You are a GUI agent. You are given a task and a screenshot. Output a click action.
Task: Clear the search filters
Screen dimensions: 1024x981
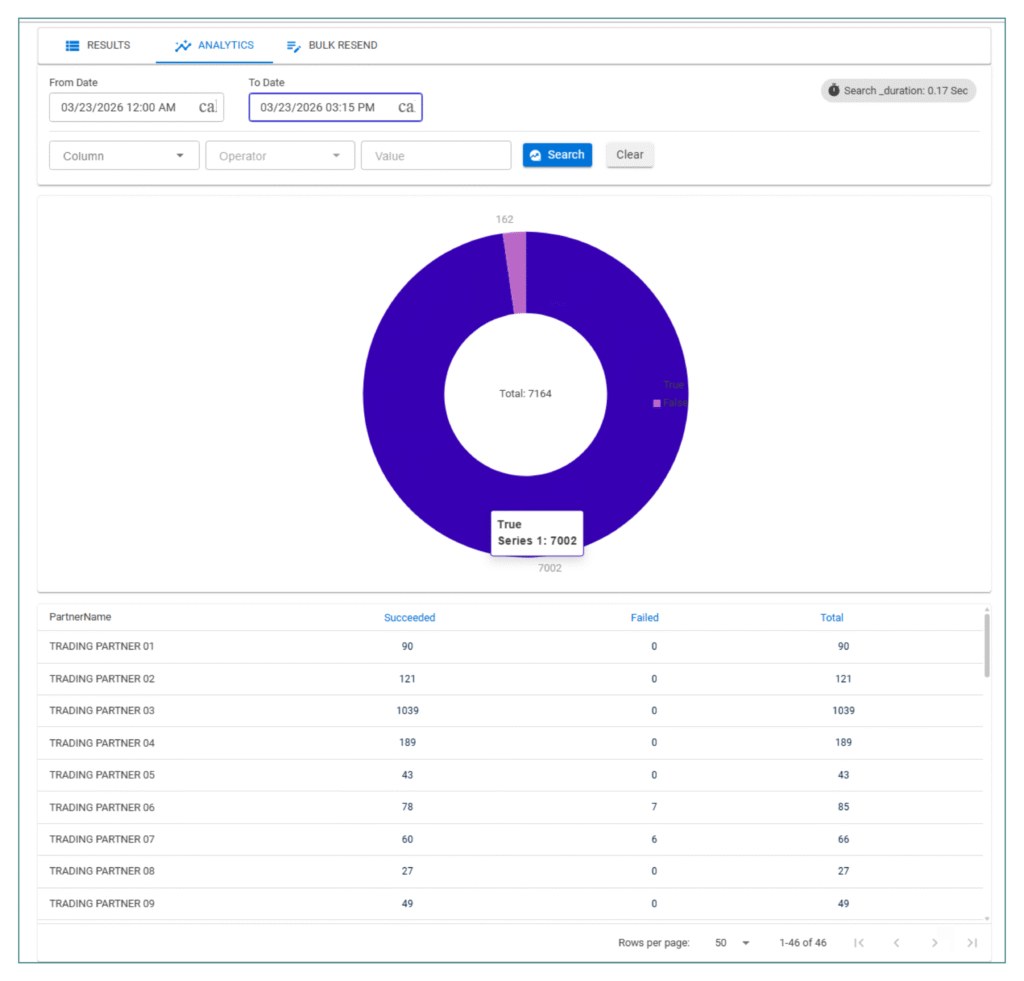pyautogui.click(x=630, y=155)
